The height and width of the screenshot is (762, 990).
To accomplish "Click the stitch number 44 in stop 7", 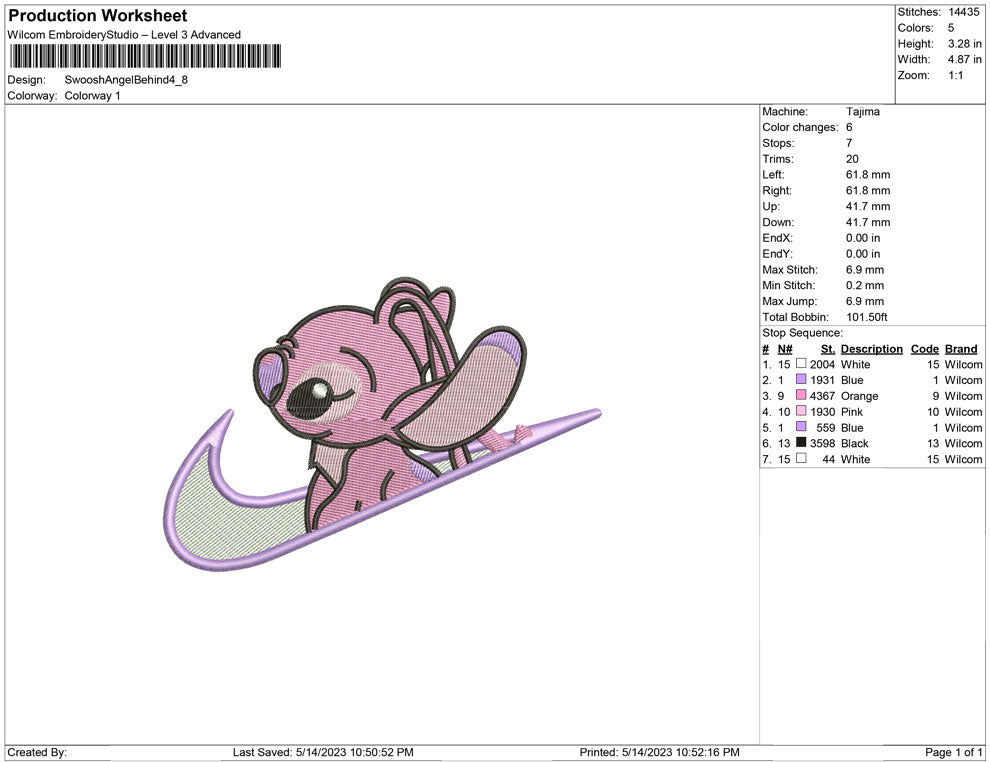I will point(829,459).
